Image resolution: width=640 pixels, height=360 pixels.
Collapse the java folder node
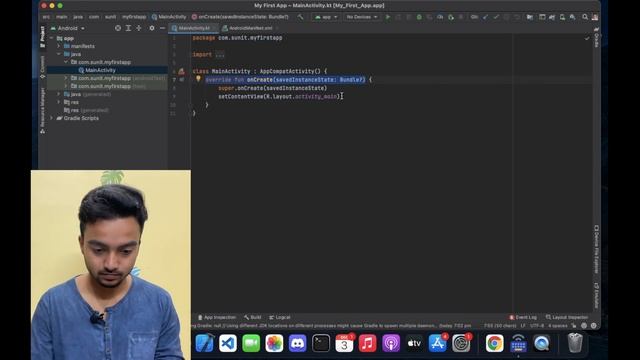59,54
